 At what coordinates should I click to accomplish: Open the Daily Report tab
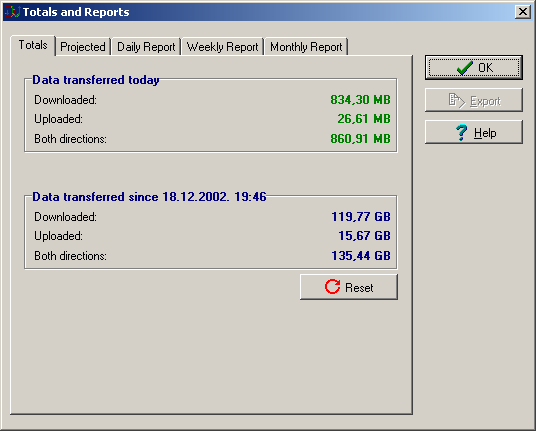click(x=146, y=46)
